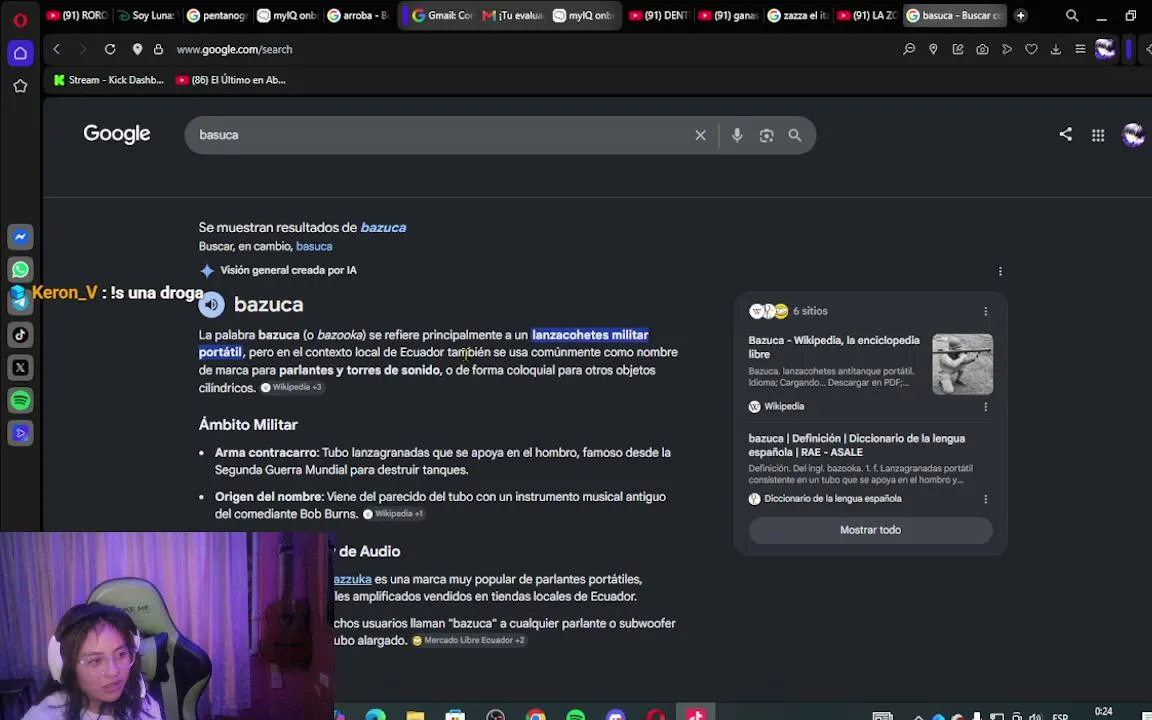This screenshot has width=1152, height=720.
Task: Open Bazuca - Wikipedia result link
Action: (x=834, y=347)
